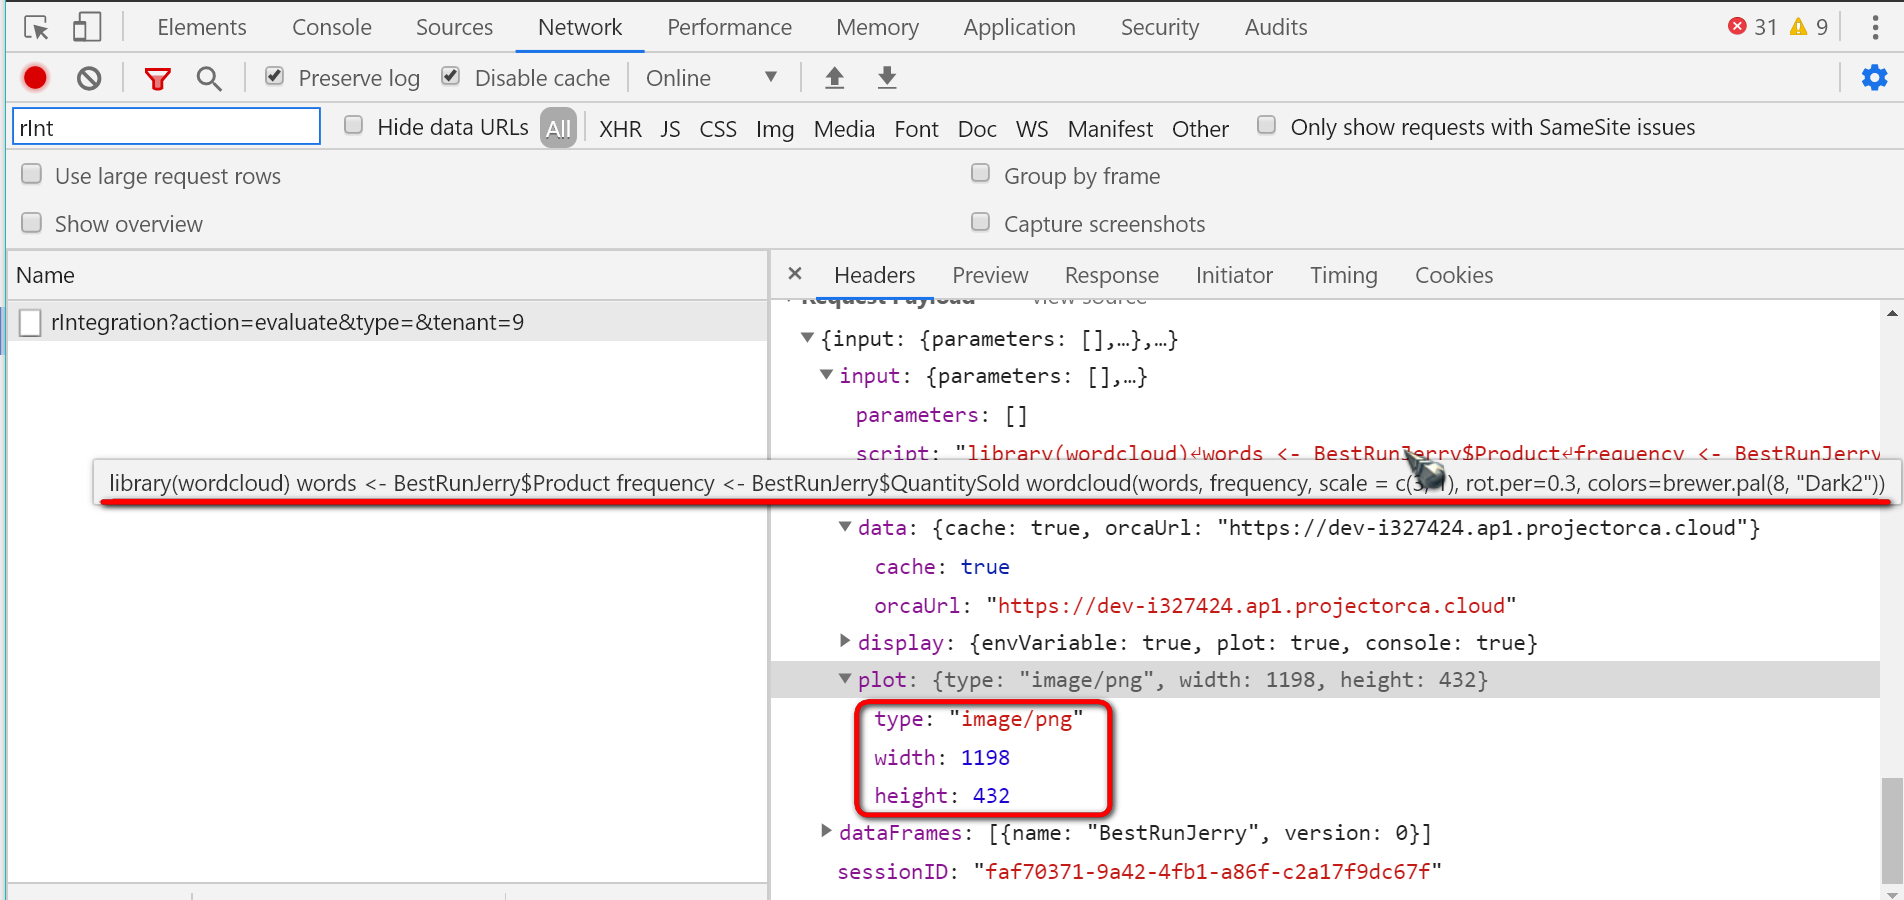This screenshot has height=900, width=1904.
Task: Switch to Sources tab
Action: tap(455, 27)
